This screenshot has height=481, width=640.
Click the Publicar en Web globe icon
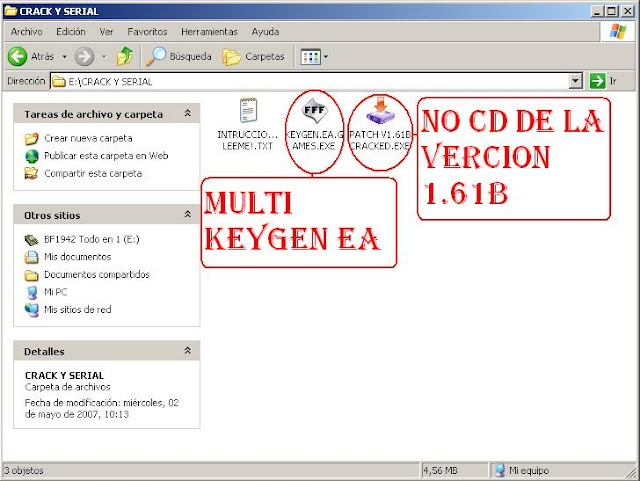coord(31,156)
